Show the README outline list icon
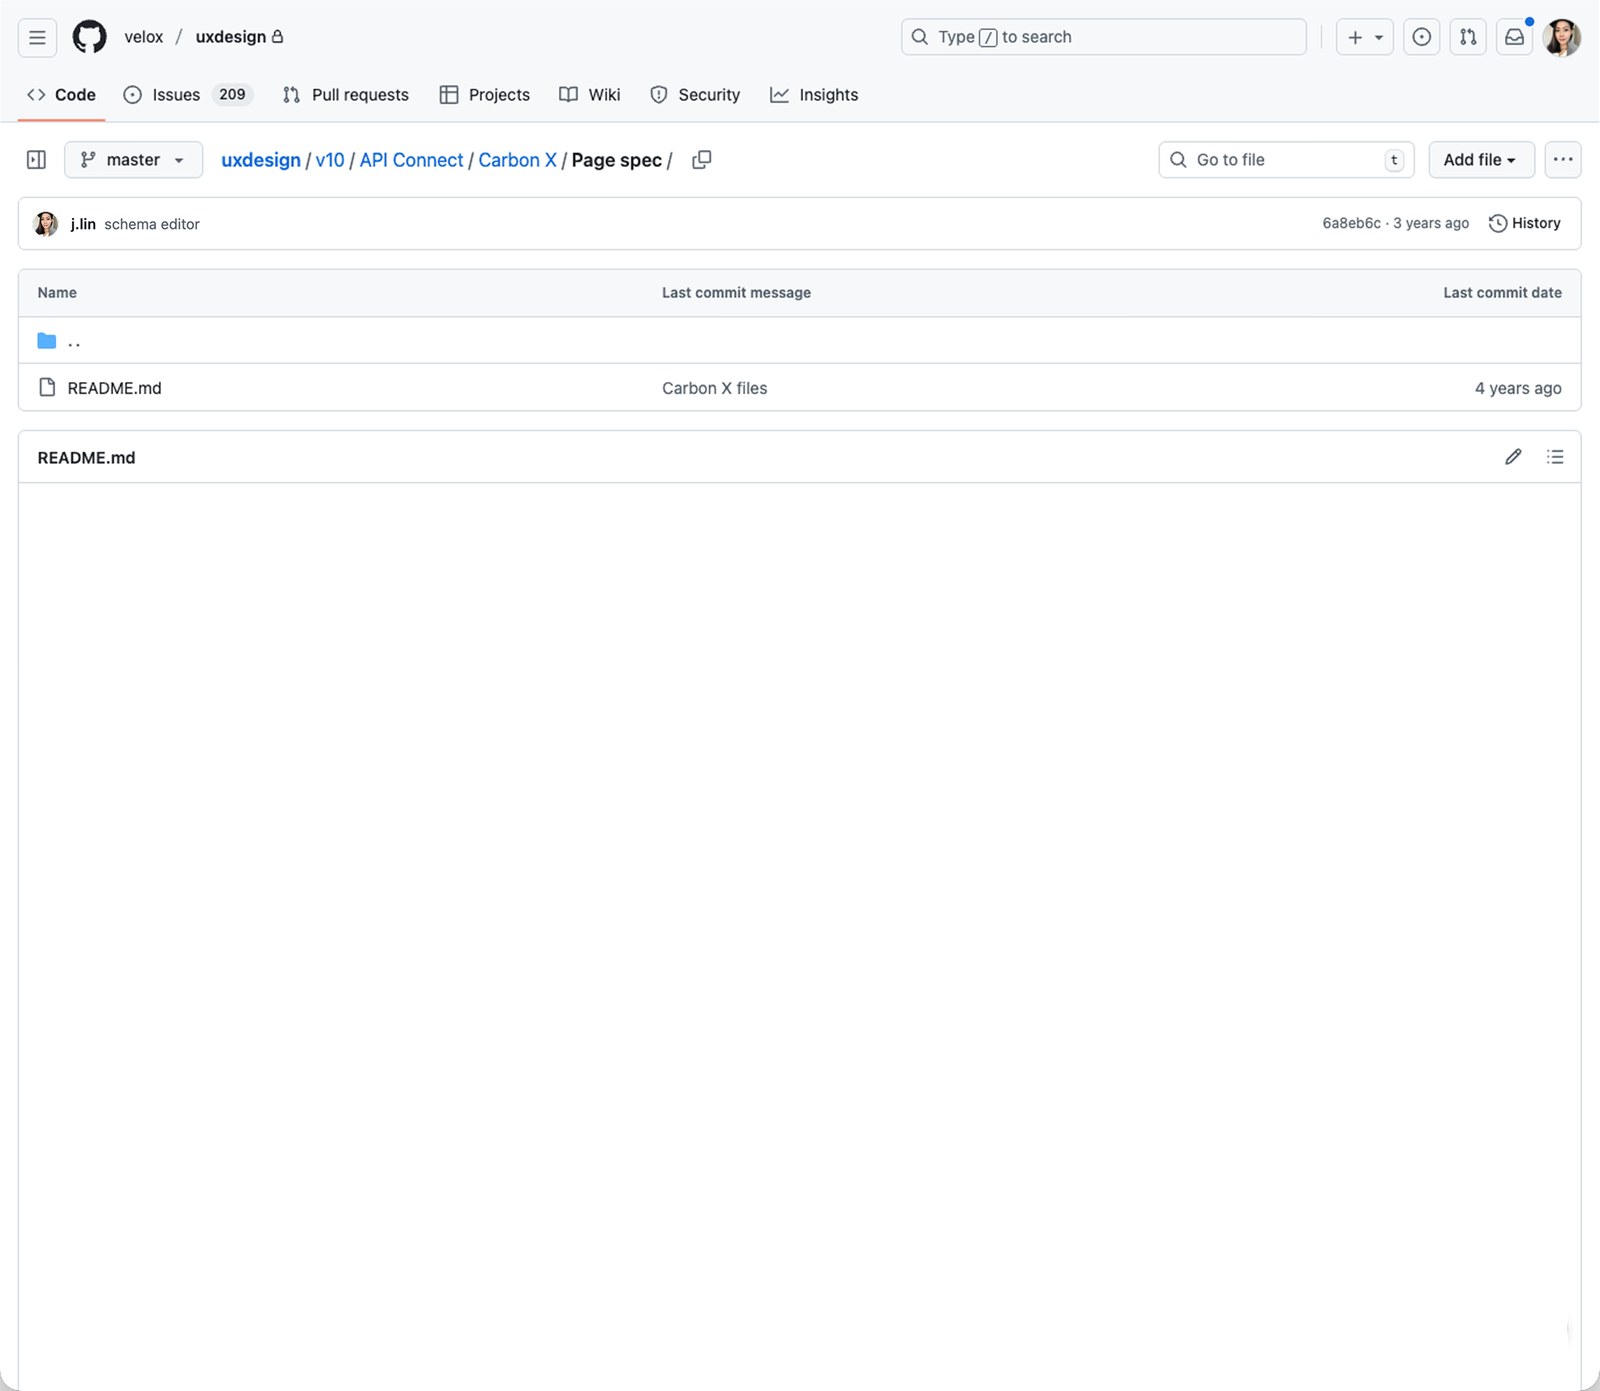The height and width of the screenshot is (1391, 1600). pos(1555,457)
